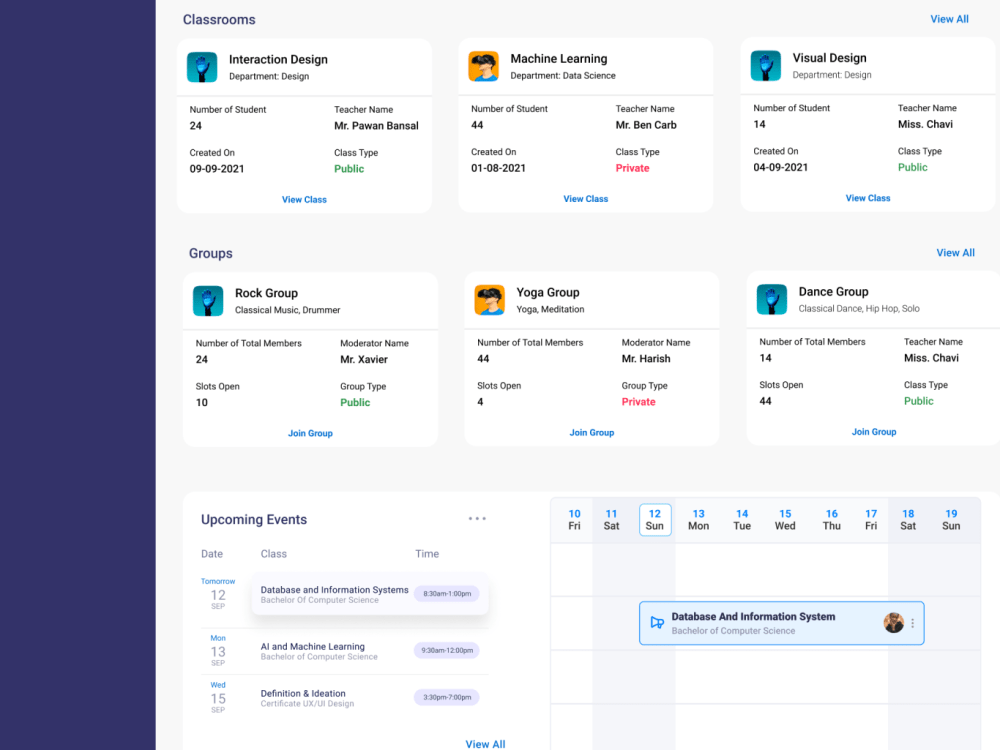Click created date 04-09-2021
The image size is (1000, 750).
[780, 167]
